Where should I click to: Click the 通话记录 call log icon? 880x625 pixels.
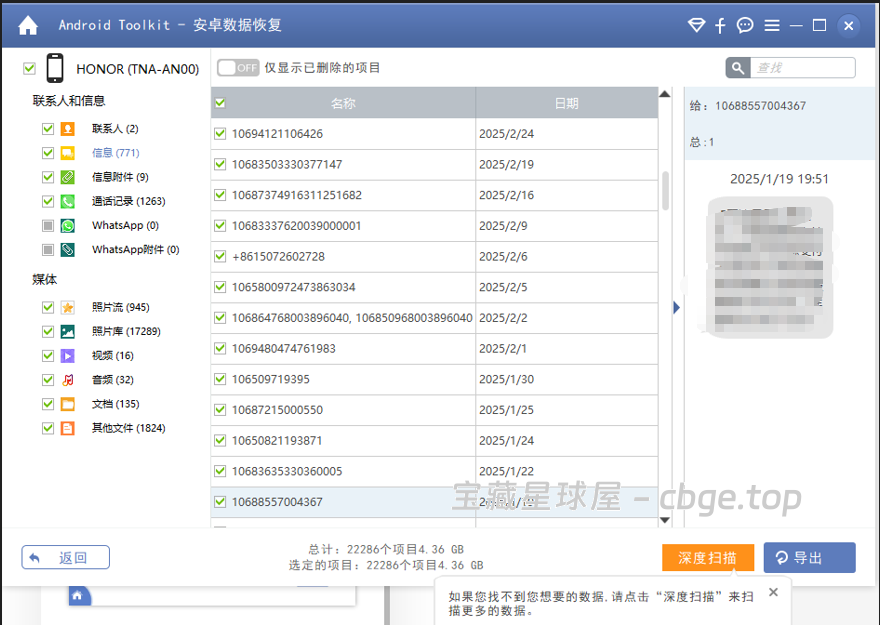[68, 200]
